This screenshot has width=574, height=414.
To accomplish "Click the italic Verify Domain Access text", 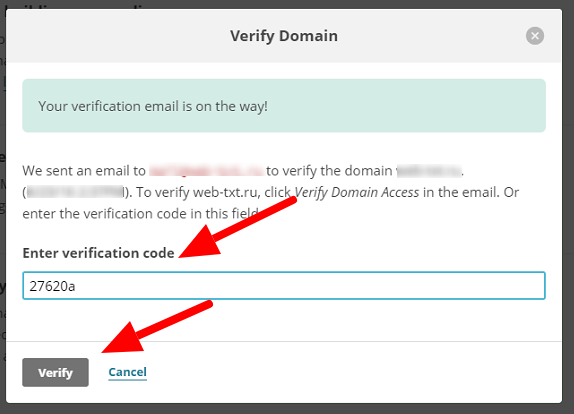I will [x=357, y=192].
